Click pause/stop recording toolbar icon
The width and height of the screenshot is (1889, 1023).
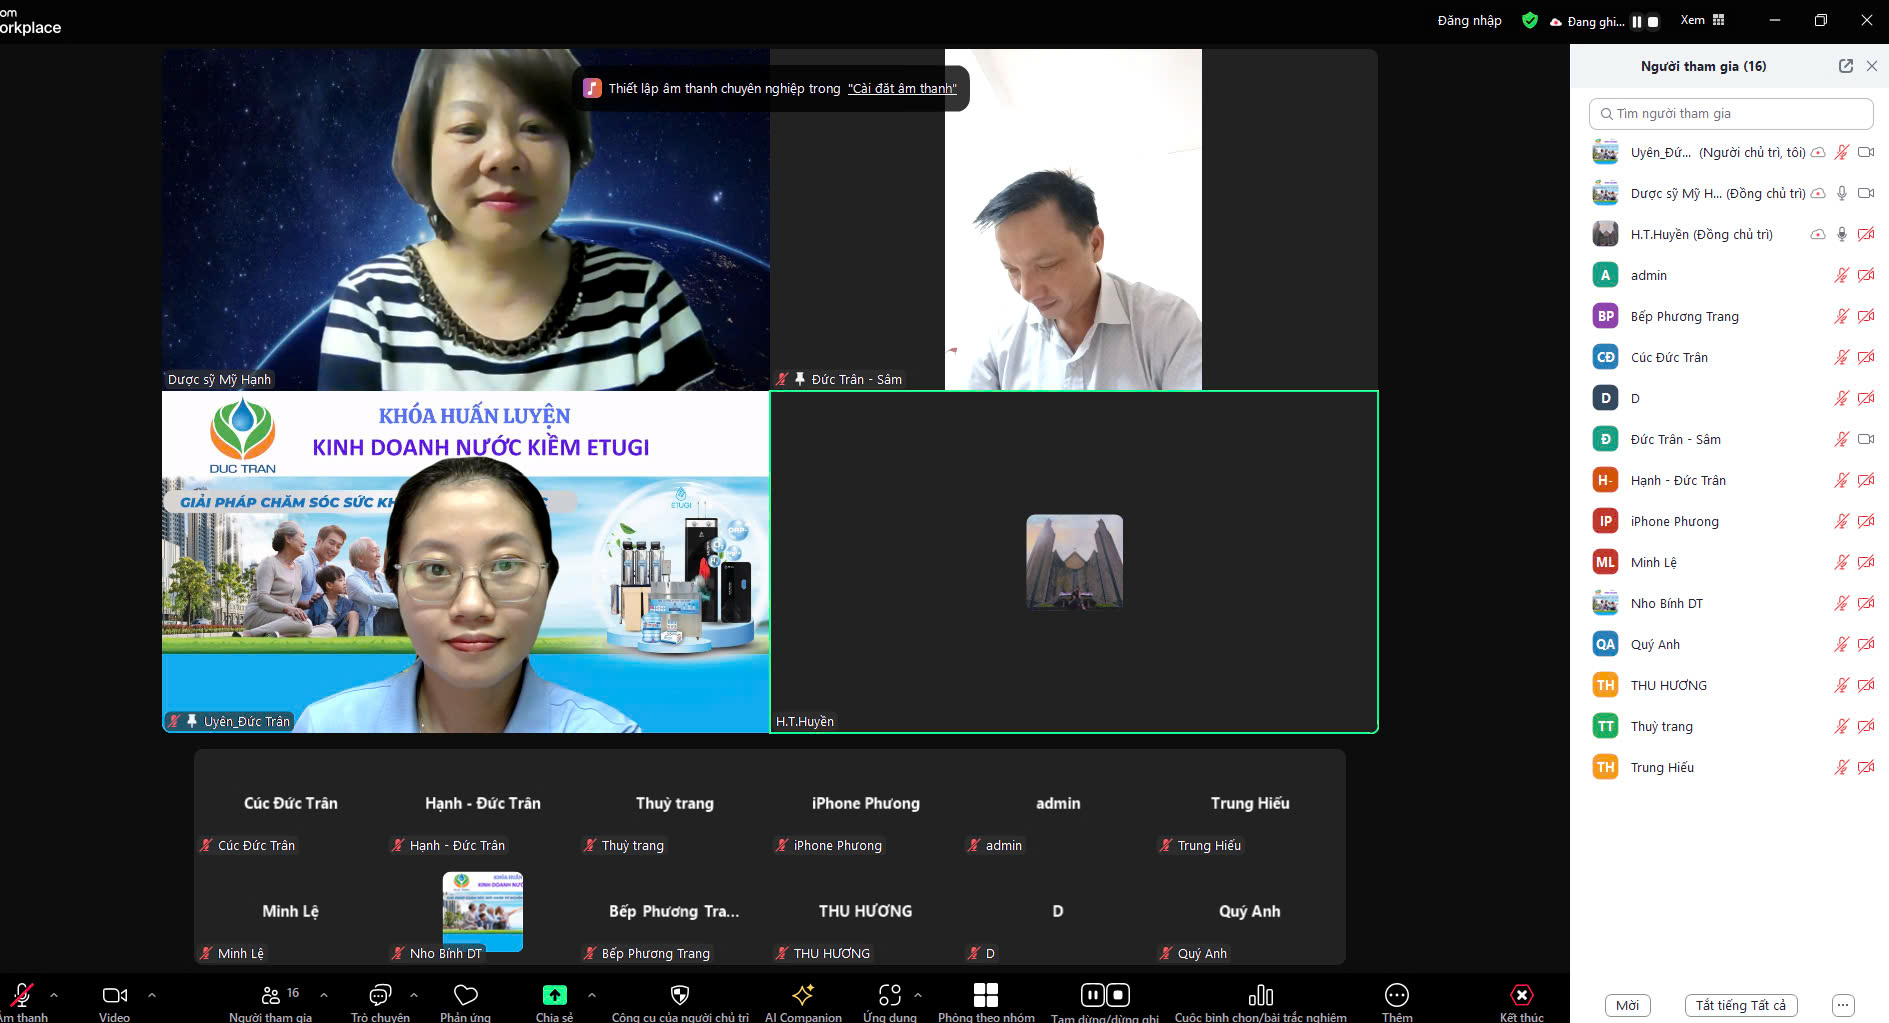[1105, 995]
